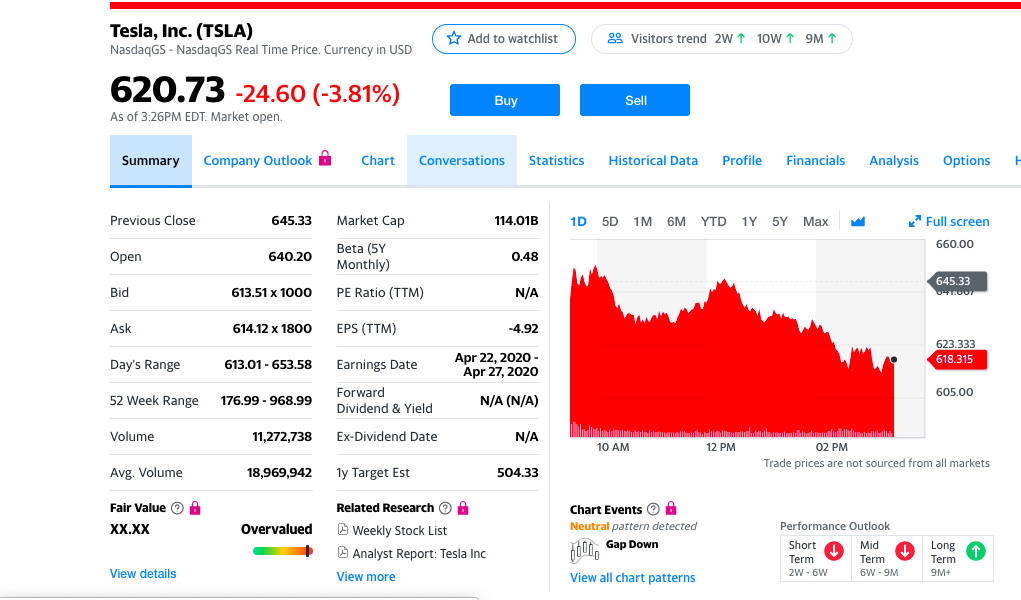Click the 10W visitors trend up arrow
1021x600 pixels.
coord(790,38)
